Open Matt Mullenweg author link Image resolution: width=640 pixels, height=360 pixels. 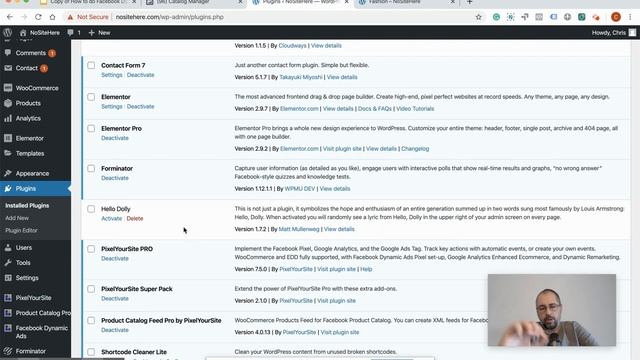299,229
